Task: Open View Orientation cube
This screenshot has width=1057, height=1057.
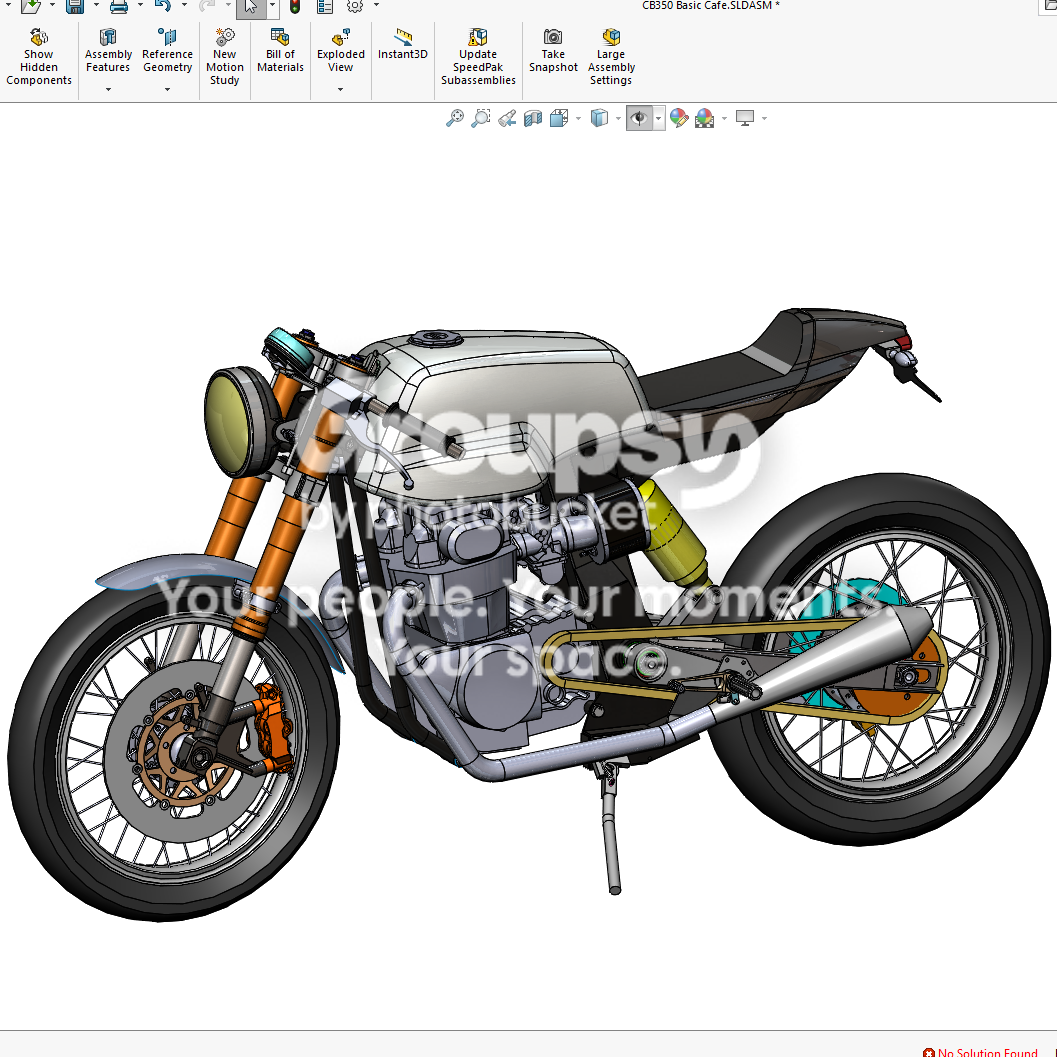Action: pyautogui.click(x=558, y=118)
